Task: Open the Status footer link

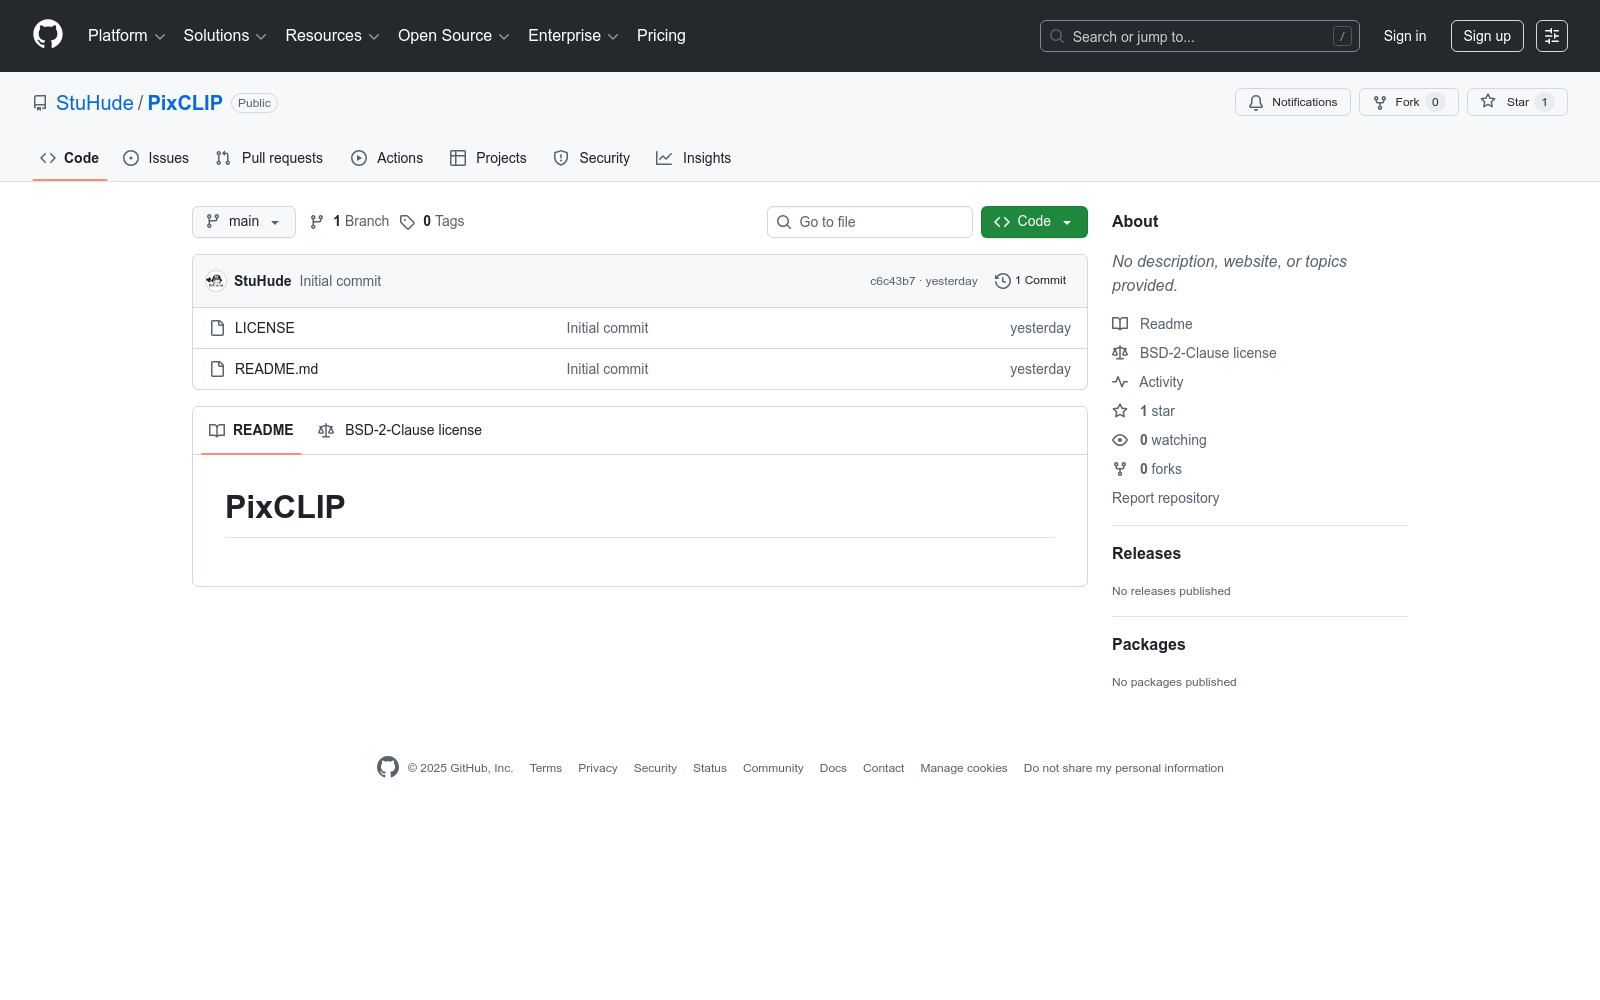Action: pyautogui.click(x=710, y=768)
